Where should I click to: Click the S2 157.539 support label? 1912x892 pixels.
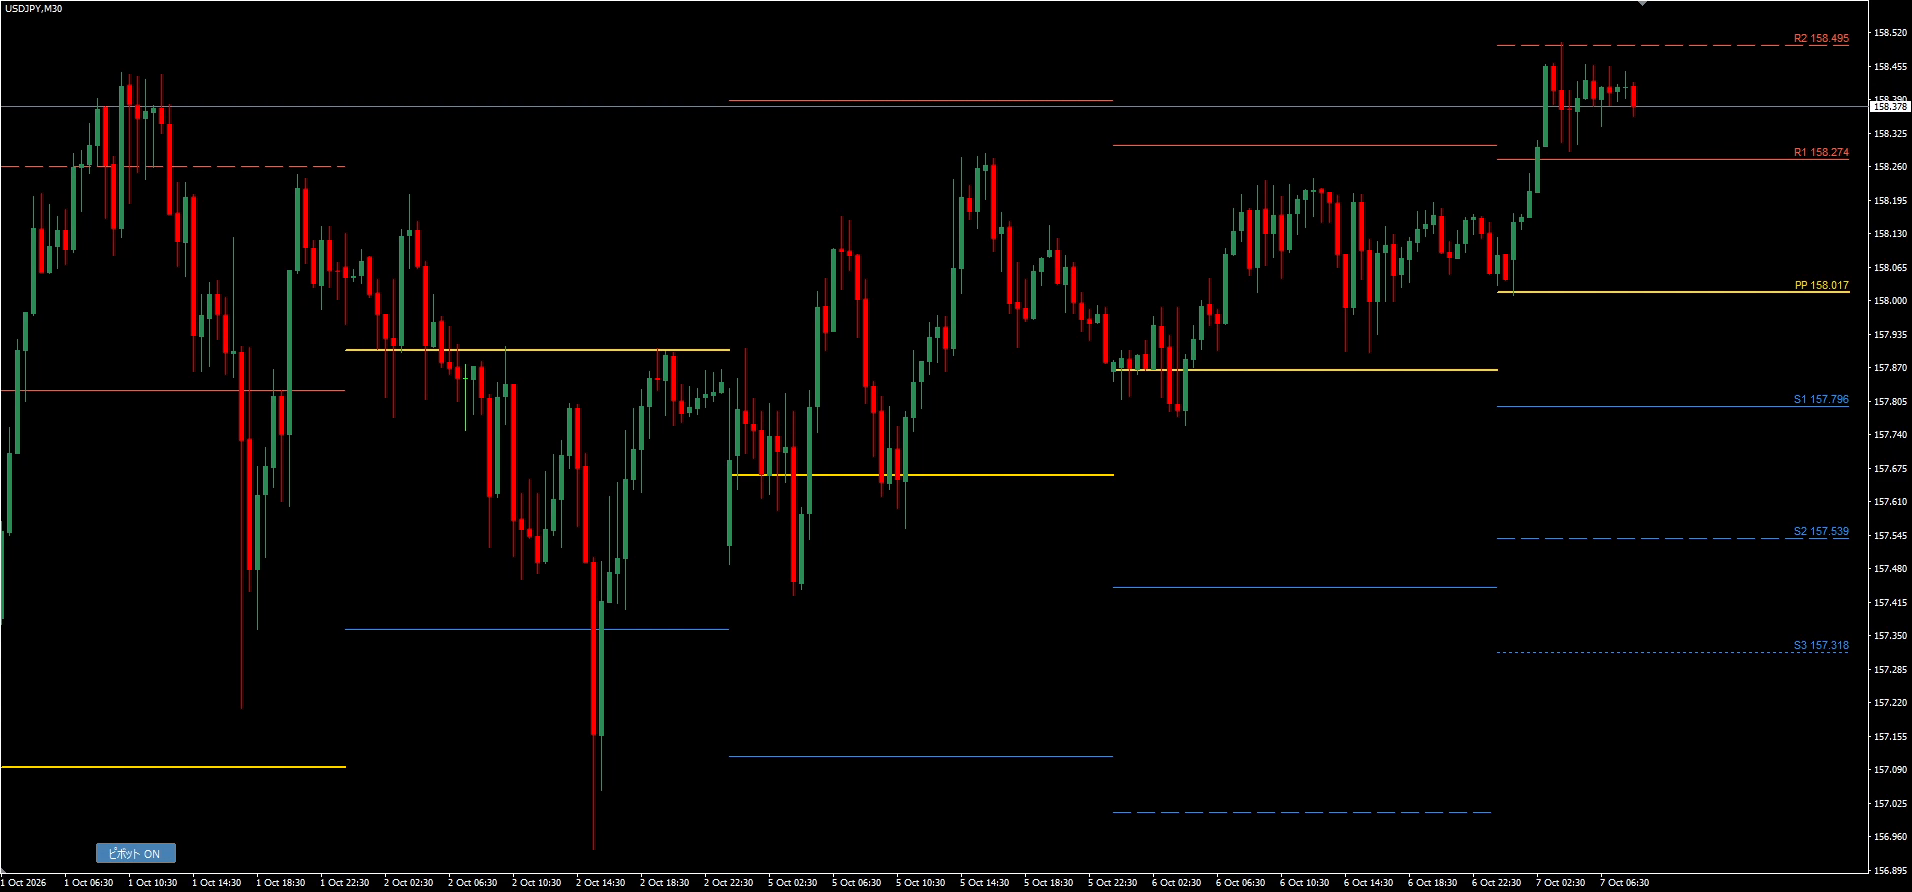pos(1821,532)
